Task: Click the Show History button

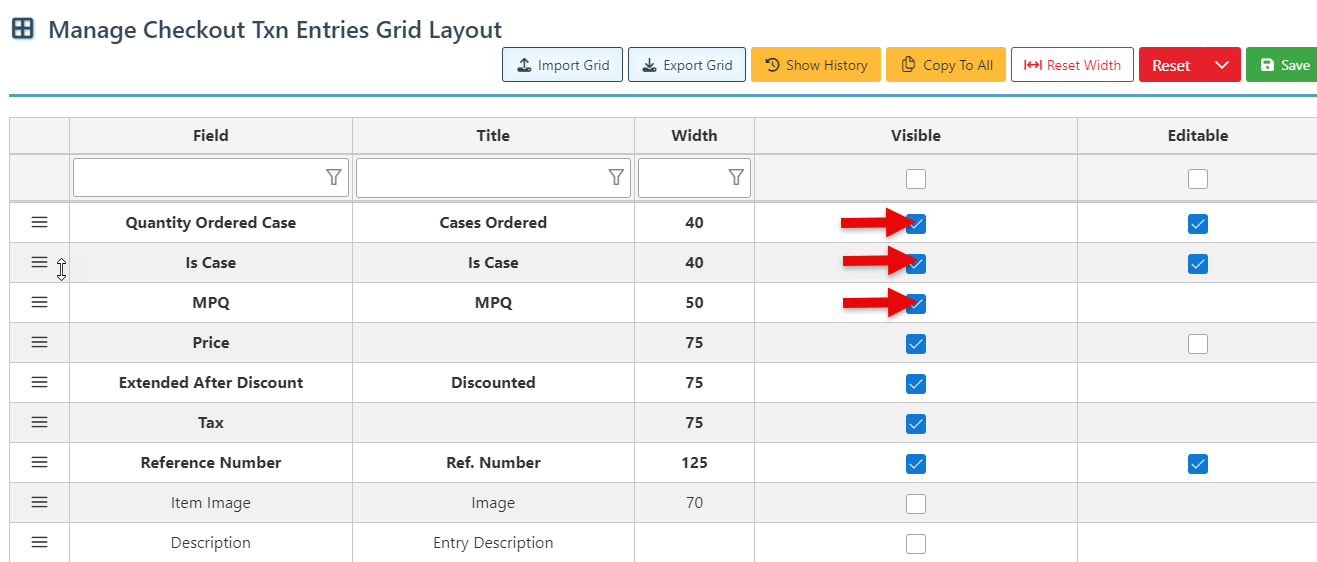Action: 815,65
